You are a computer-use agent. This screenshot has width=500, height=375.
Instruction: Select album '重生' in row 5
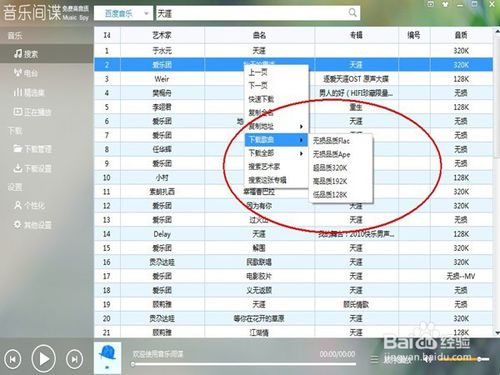356,107
